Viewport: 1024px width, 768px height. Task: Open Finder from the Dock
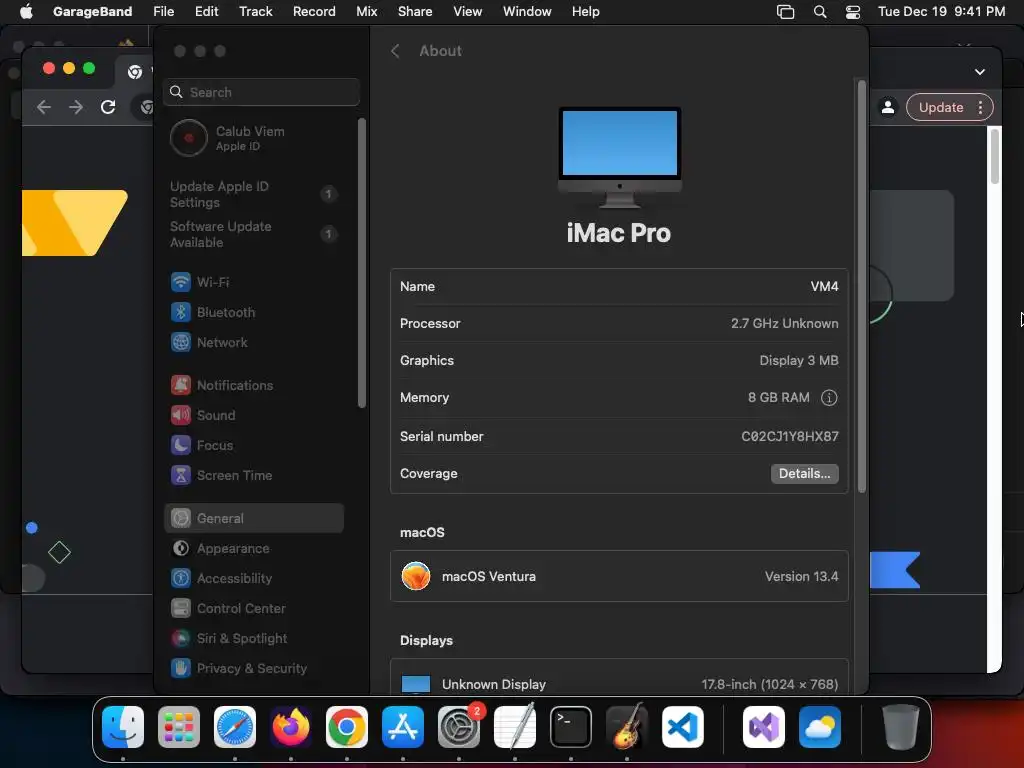coord(123,727)
